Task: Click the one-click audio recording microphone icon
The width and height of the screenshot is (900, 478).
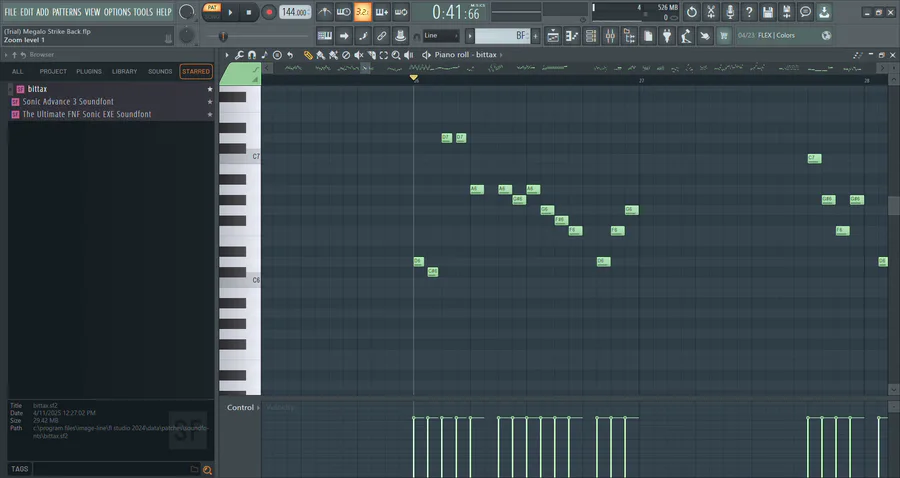Action: [x=730, y=12]
